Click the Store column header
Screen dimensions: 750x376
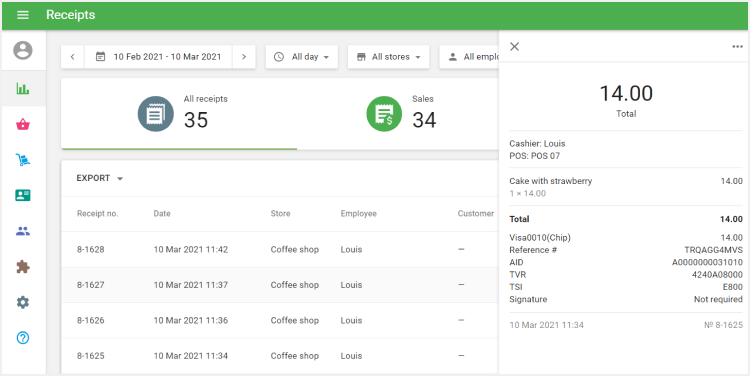(x=280, y=213)
